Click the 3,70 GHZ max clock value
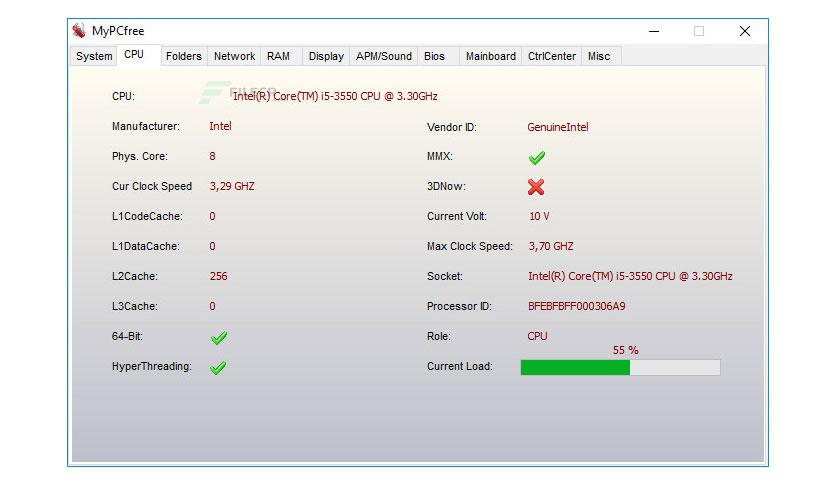This screenshot has height=484, width=836. click(551, 246)
